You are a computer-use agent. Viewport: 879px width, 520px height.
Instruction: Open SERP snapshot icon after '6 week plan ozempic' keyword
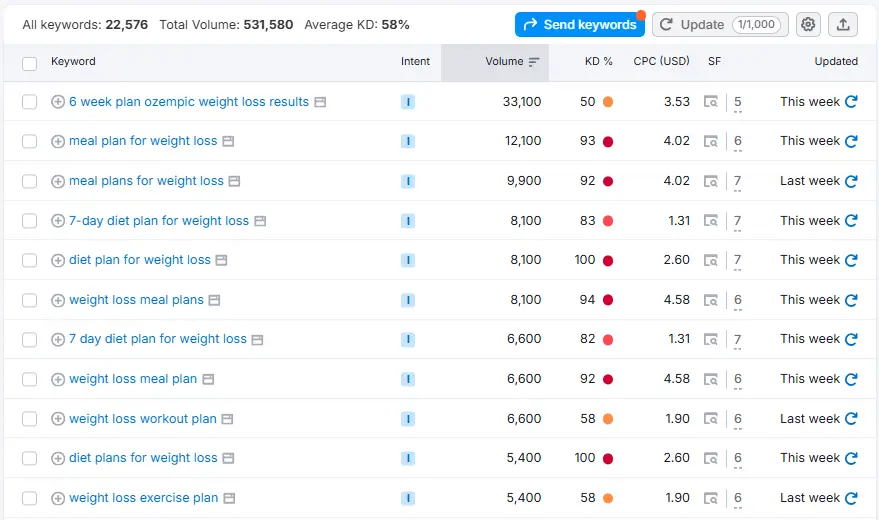point(320,102)
